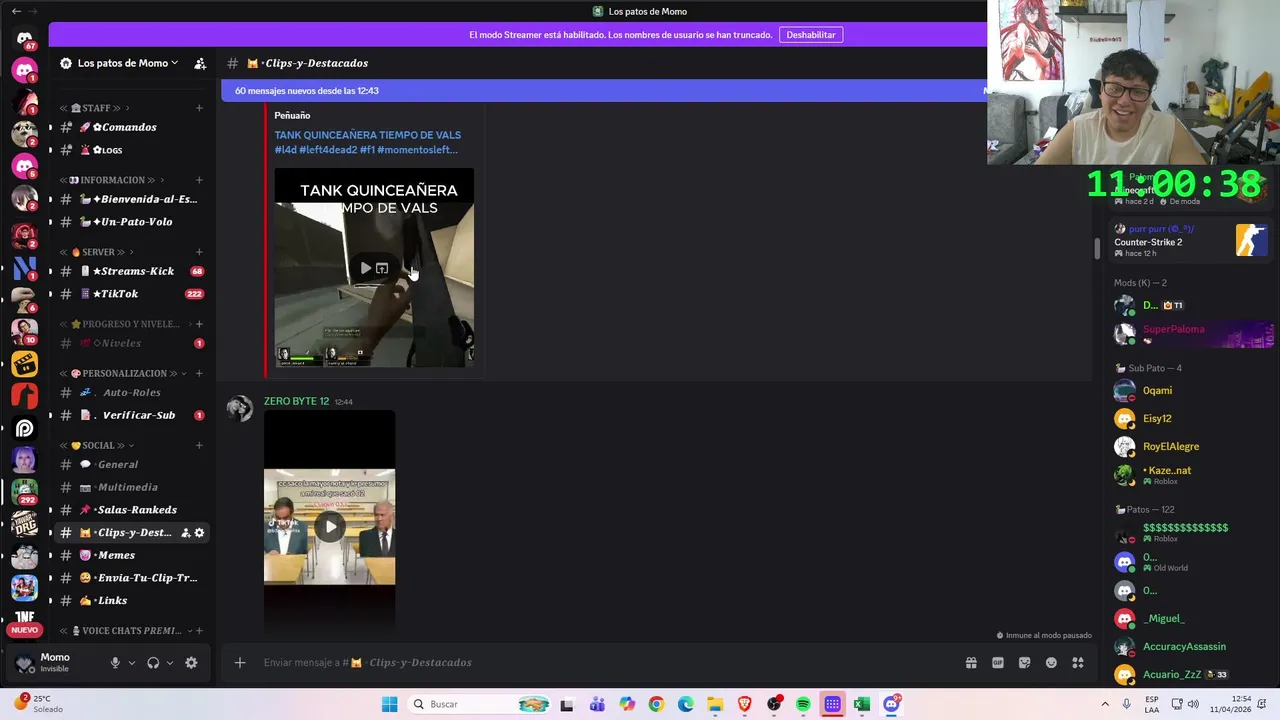Play the TANK QUINCEAÑERA video embed
Image resolution: width=1280 pixels, height=720 pixels.
[365, 268]
